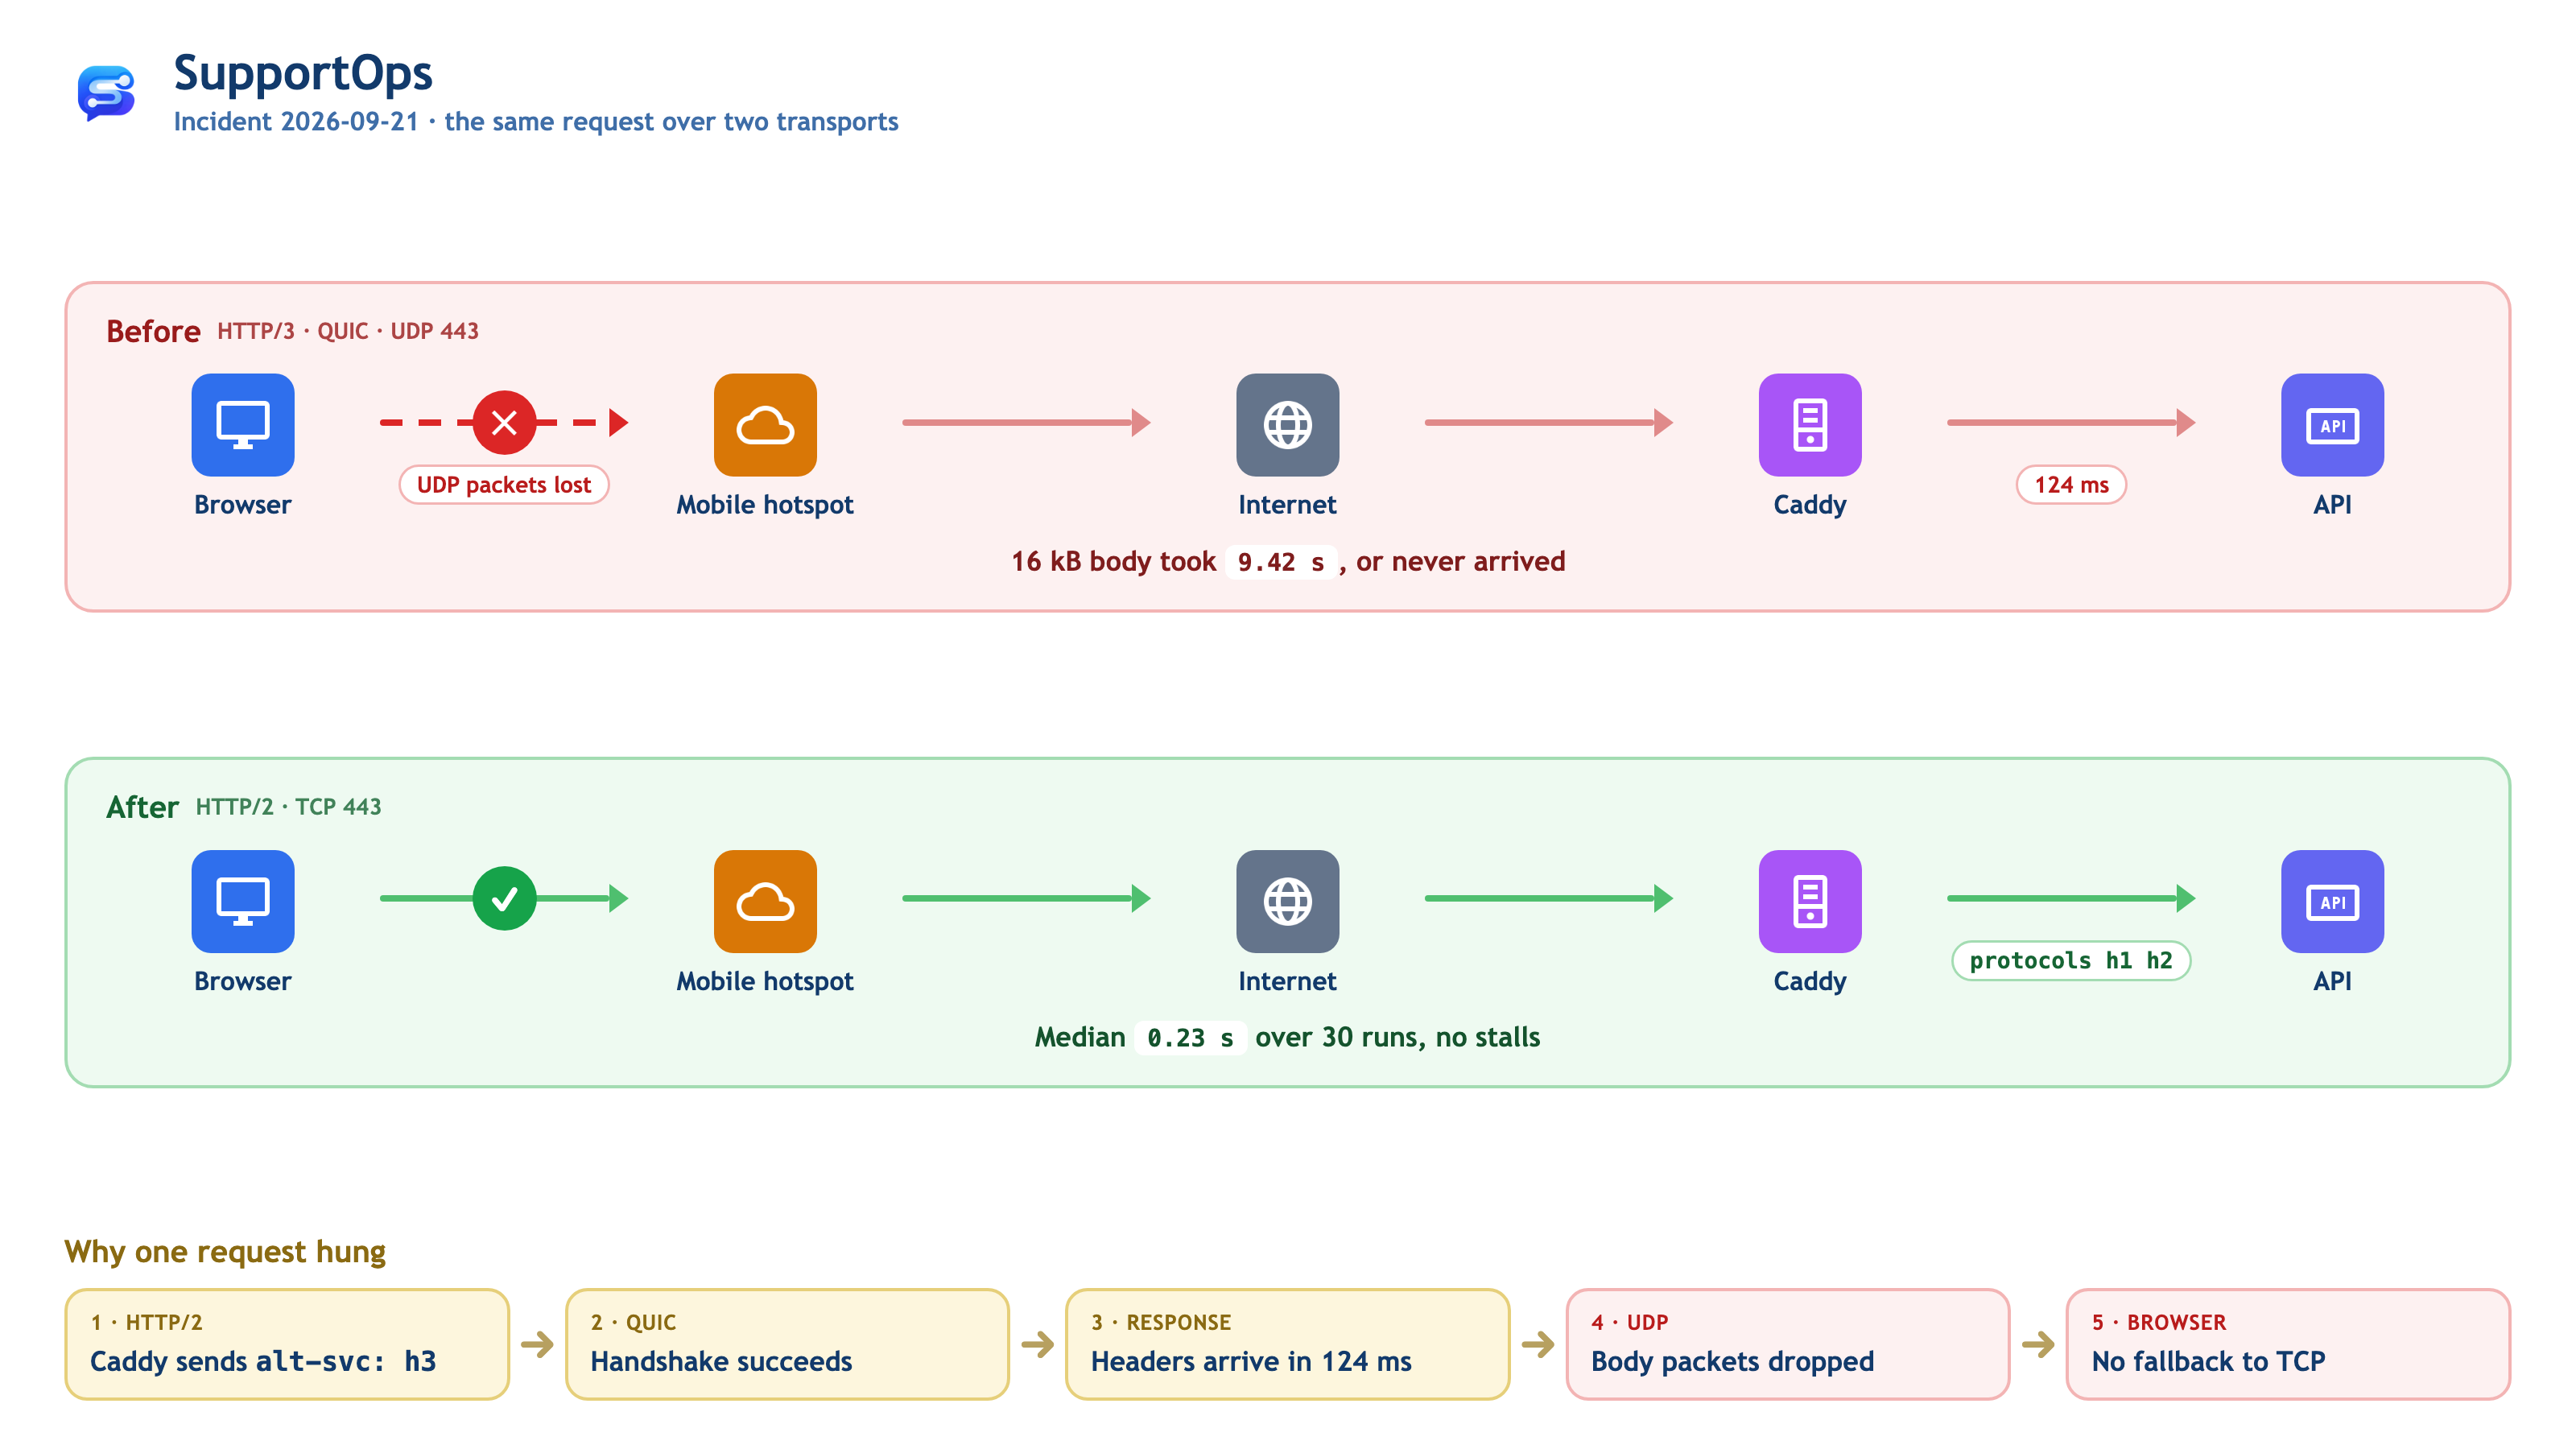Image resolution: width=2576 pixels, height=1449 pixels.
Task: Click 'Mobile hotspot' label in After panel
Action: 765,981
